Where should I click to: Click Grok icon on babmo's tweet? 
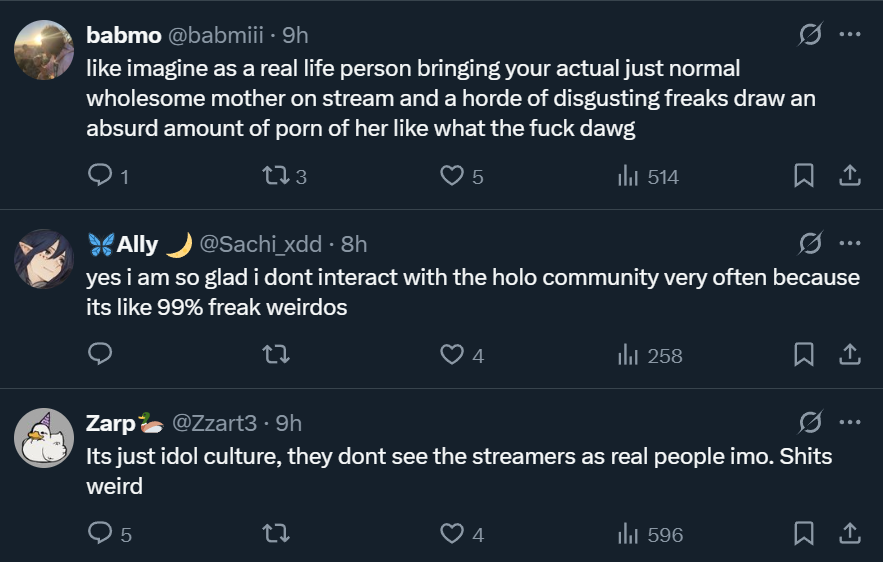point(810,35)
